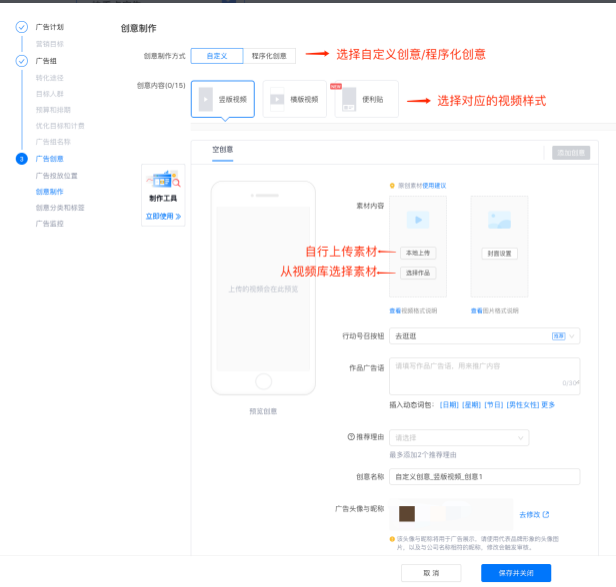Screen dimensions: 616x587
Task: Open 查看图片格式说明 link
Action: (x=495, y=311)
